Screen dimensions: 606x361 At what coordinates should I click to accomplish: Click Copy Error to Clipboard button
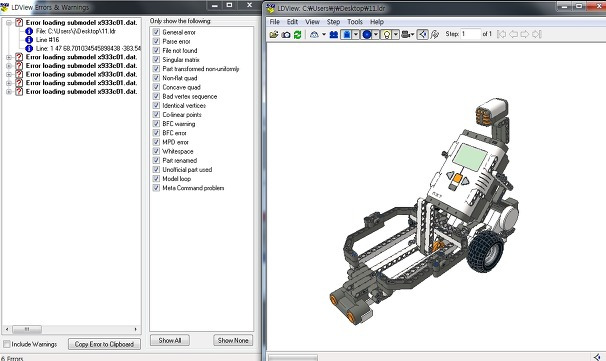click(104, 344)
